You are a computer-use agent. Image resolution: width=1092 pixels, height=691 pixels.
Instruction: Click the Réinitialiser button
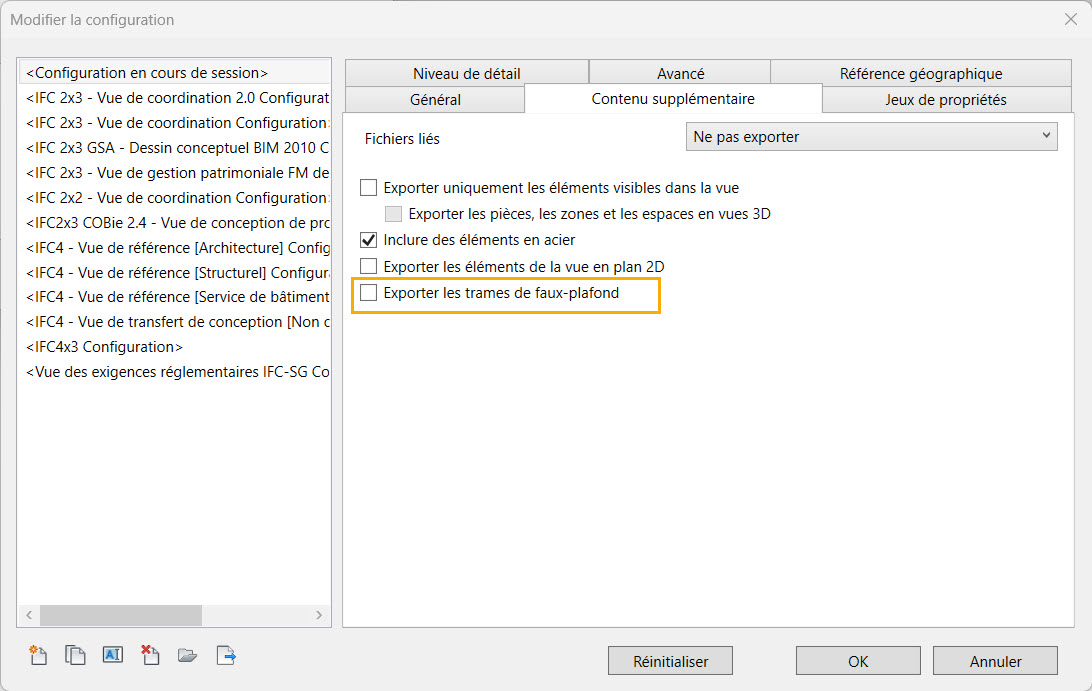tap(670, 661)
